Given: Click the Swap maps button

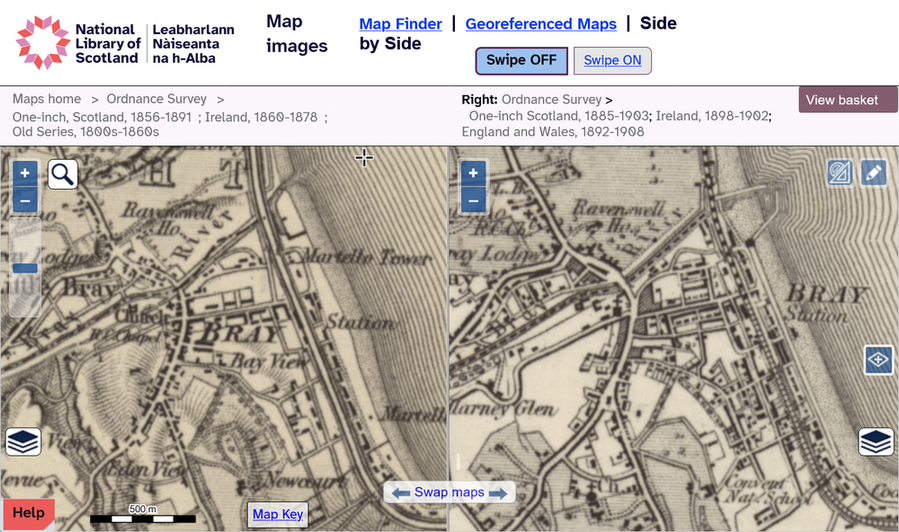Looking at the screenshot, I should click(x=449, y=492).
